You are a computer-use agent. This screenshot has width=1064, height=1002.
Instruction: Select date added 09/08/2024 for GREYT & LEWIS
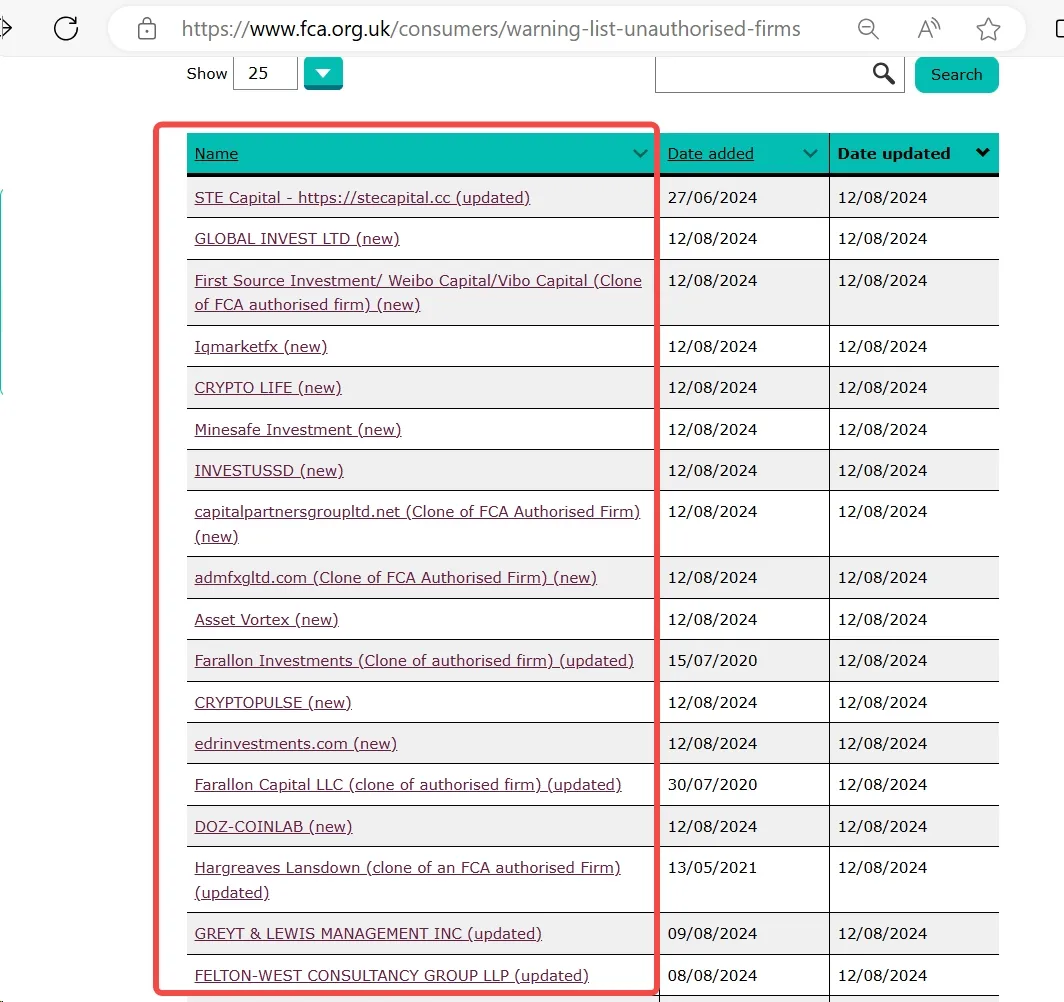712,933
